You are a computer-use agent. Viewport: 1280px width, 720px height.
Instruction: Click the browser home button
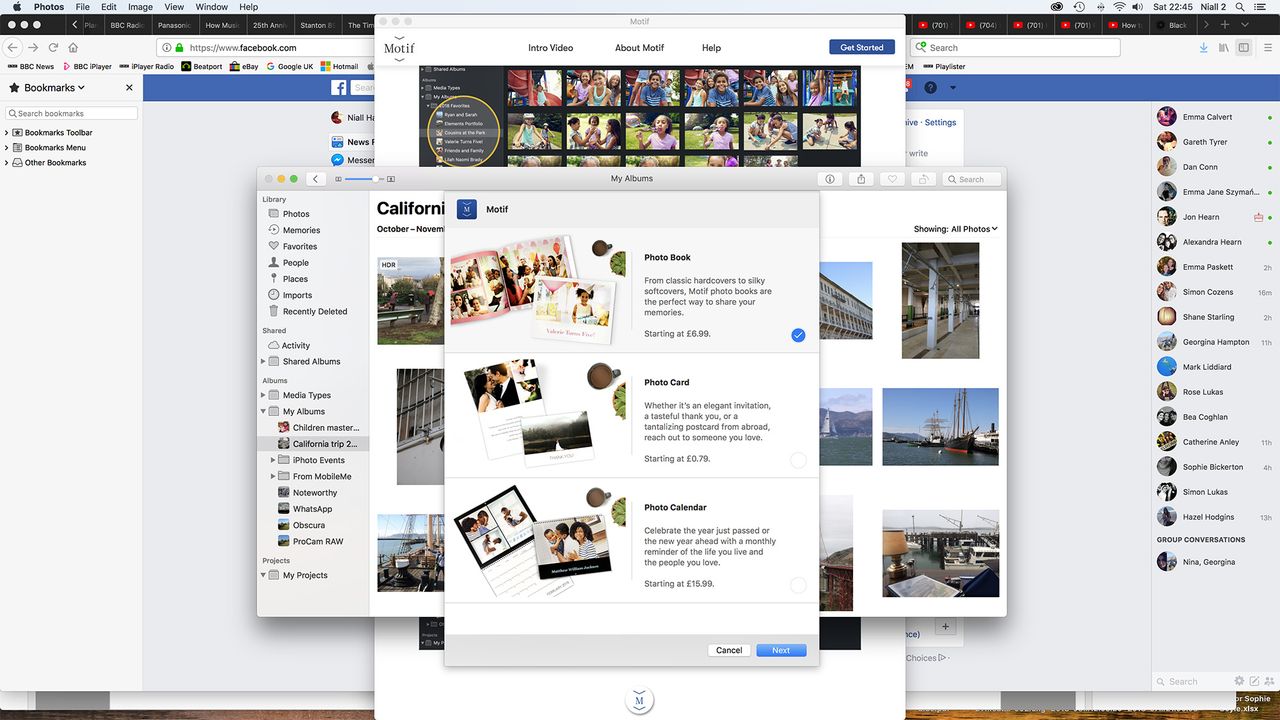tap(74, 47)
